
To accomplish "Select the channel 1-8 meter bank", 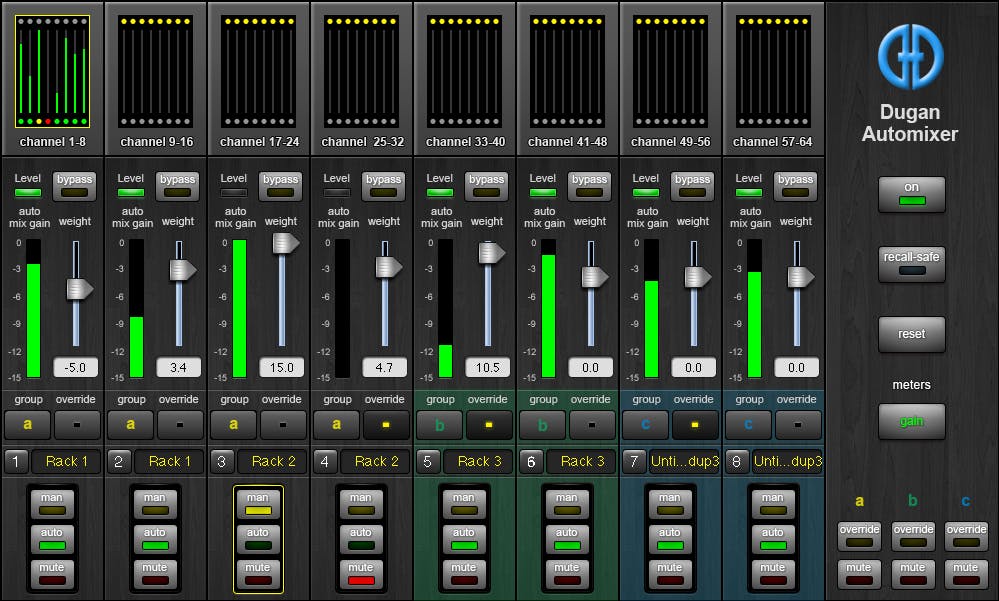I will [x=52, y=71].
